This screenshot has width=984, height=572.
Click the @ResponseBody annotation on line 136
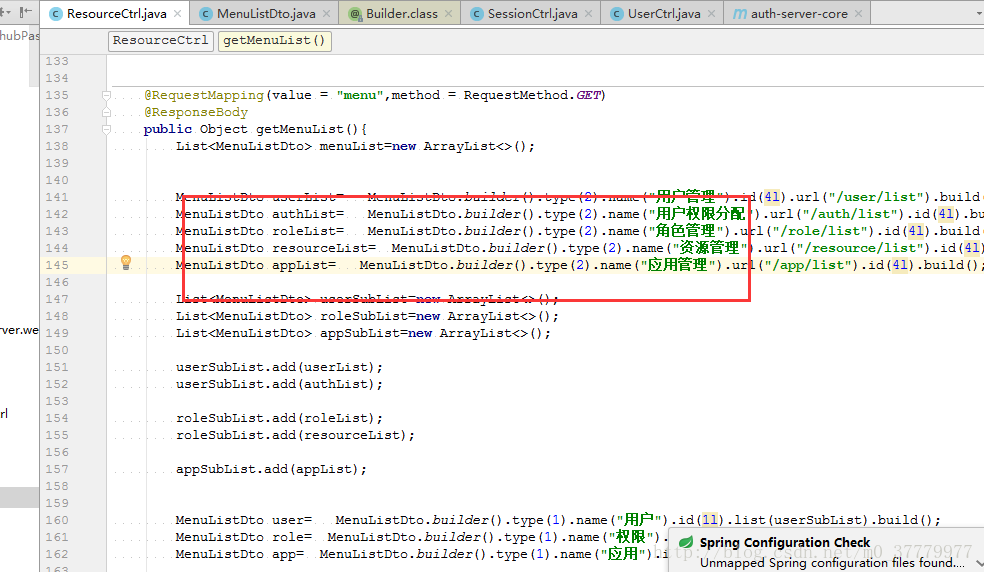point(196,112)
